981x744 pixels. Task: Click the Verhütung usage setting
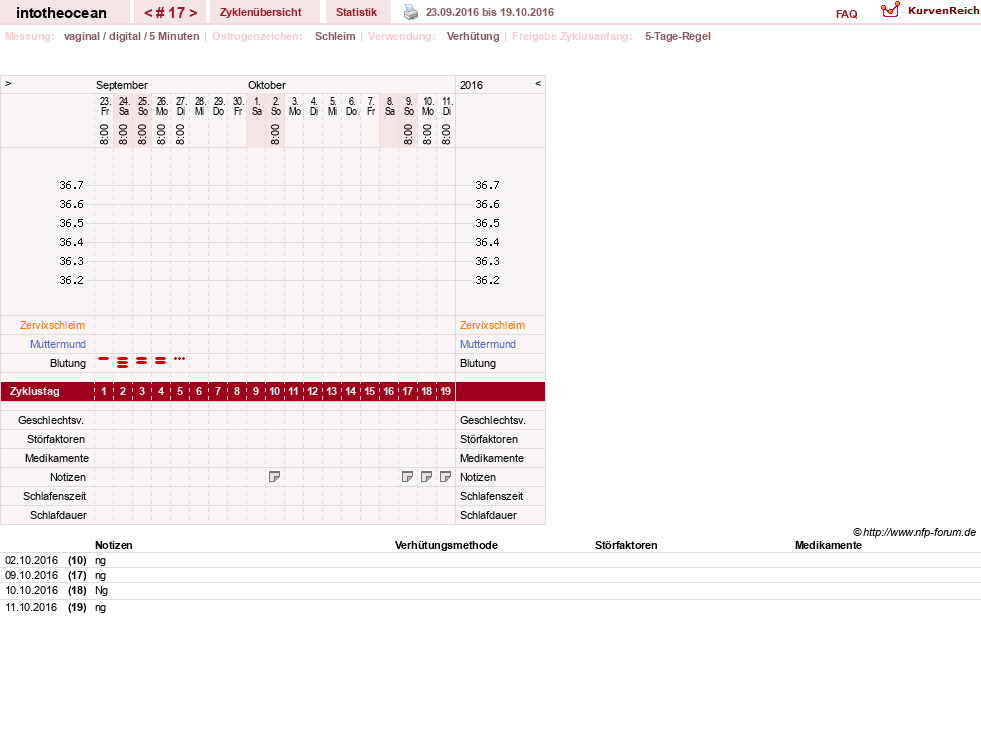point(473,36)
